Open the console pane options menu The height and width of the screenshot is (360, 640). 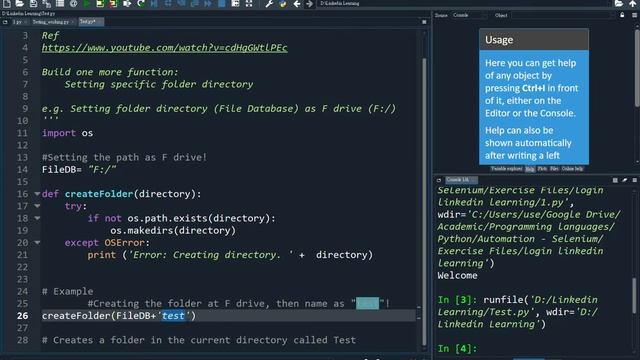[x=635, y=180]
